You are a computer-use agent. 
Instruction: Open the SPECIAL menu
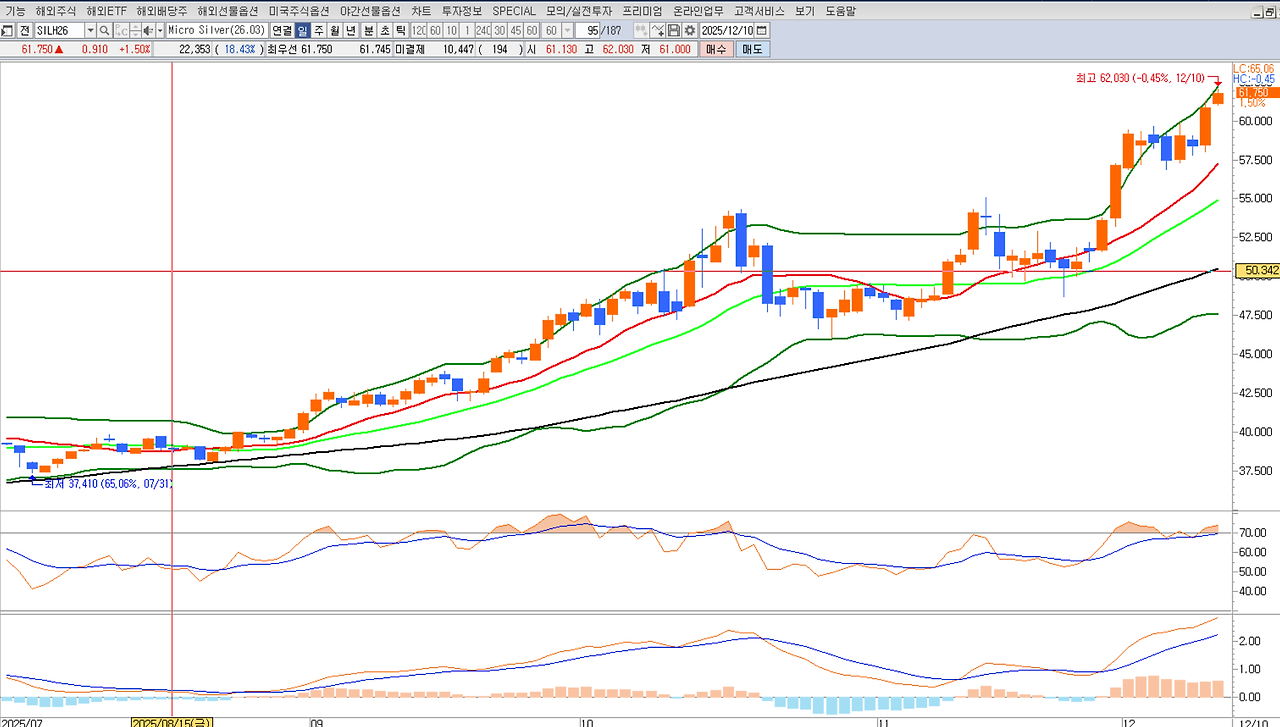pos(514,11)
